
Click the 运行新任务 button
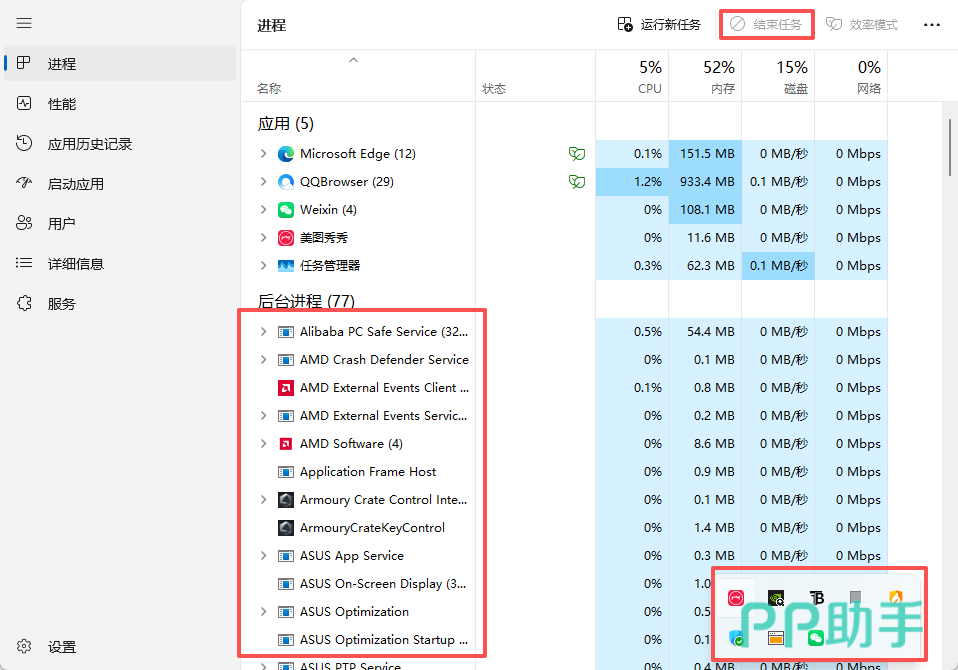[x=659, y=25]
